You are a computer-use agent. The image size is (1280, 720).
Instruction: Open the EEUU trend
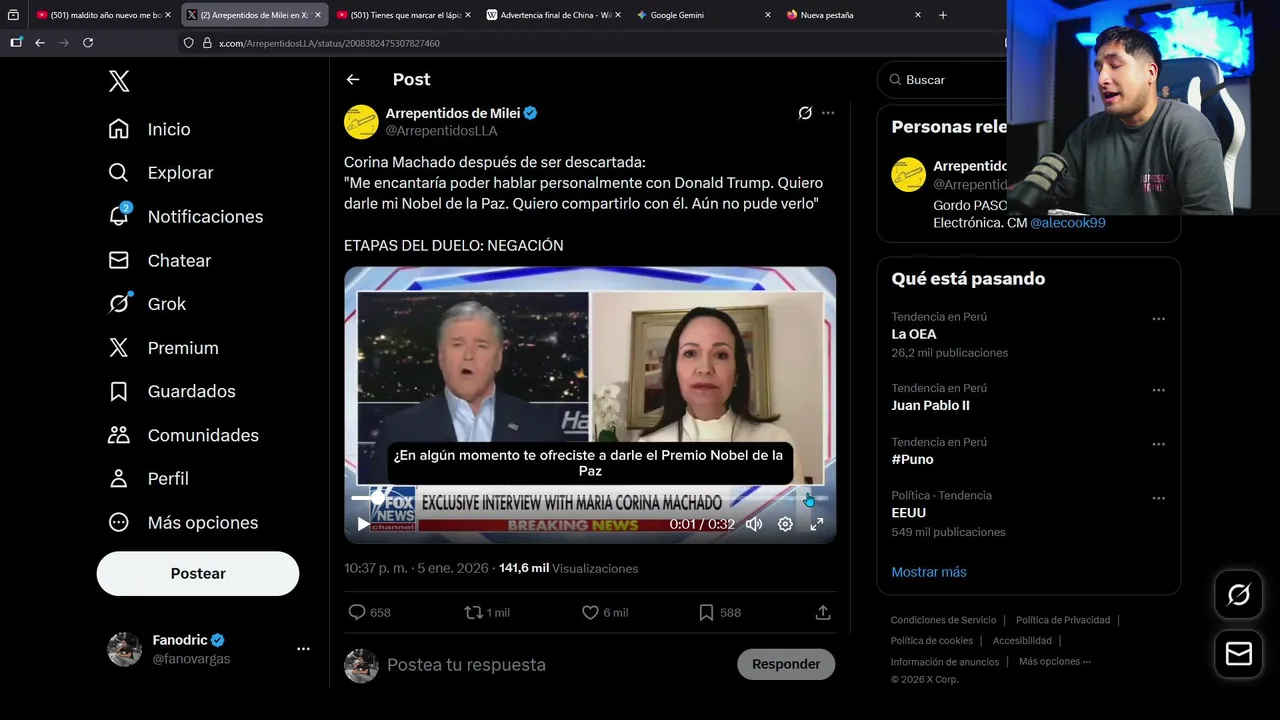pos(908,513)
